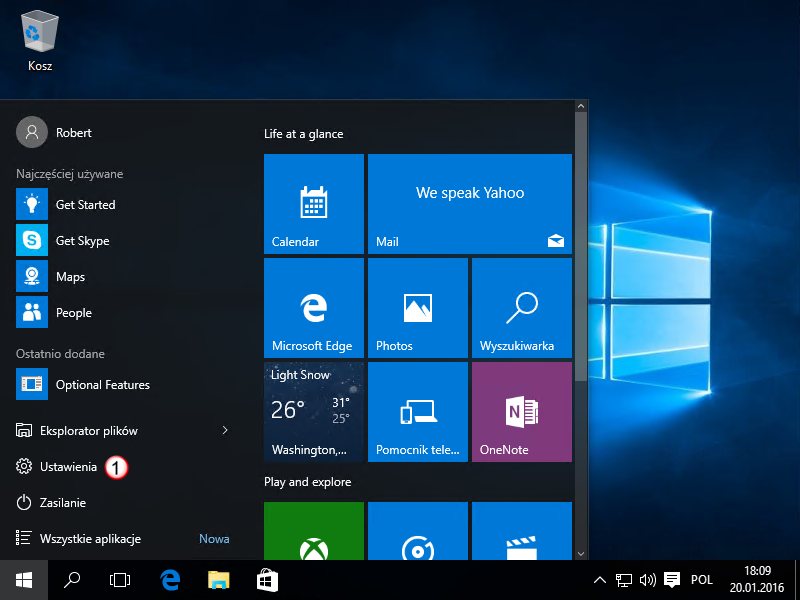Switch the POL input language indicator

click(x=702, y=580)
